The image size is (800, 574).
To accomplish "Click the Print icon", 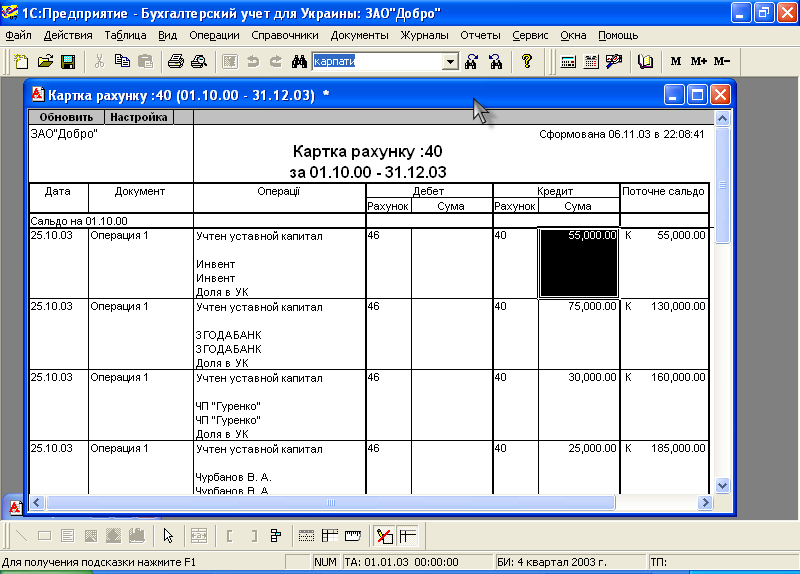I will click(176, 62).
